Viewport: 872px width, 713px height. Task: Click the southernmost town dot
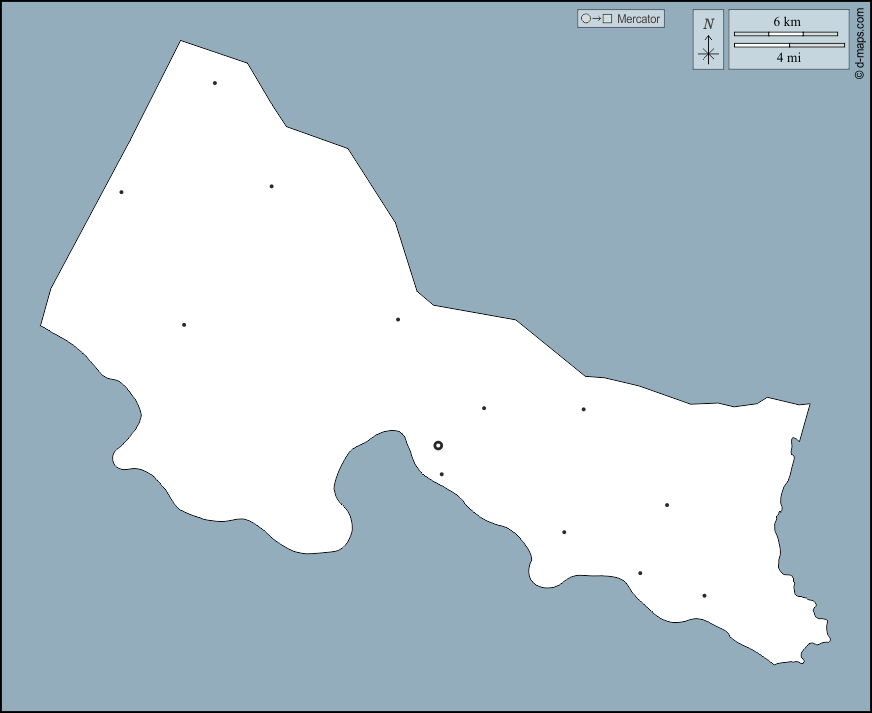point(704,596)
